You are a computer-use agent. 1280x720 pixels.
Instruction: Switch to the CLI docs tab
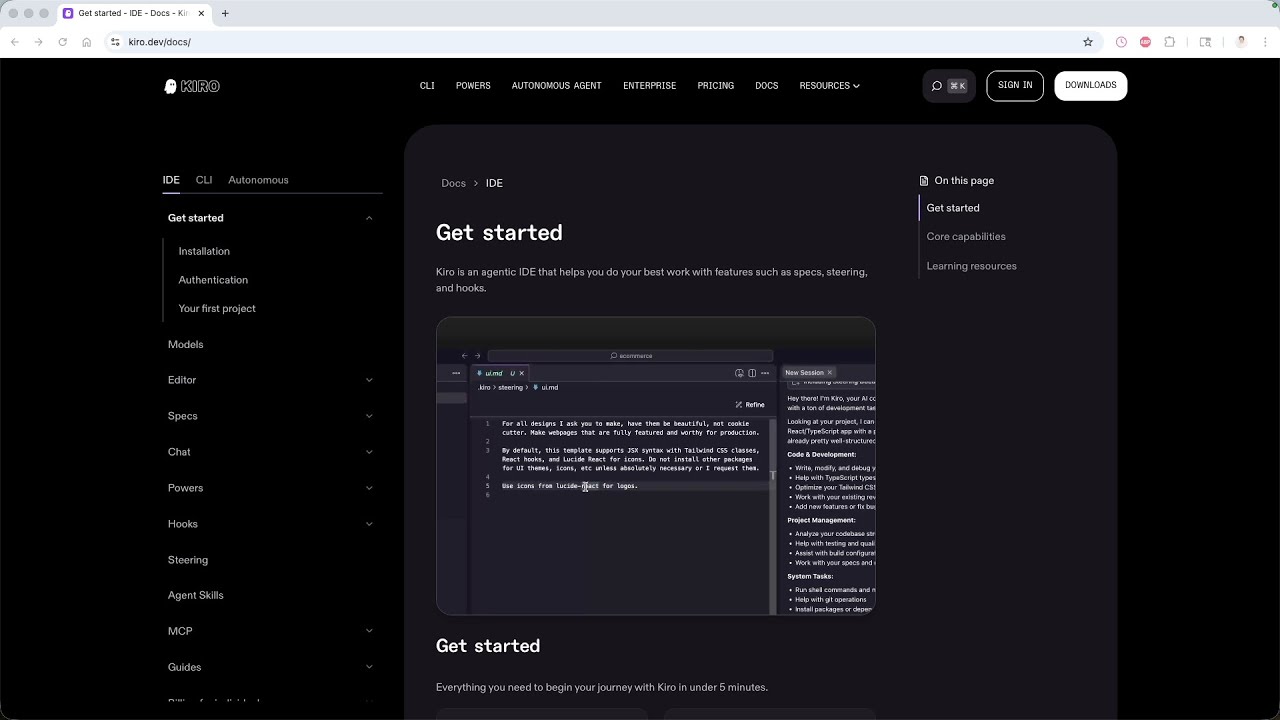click(x=204, y=180)
